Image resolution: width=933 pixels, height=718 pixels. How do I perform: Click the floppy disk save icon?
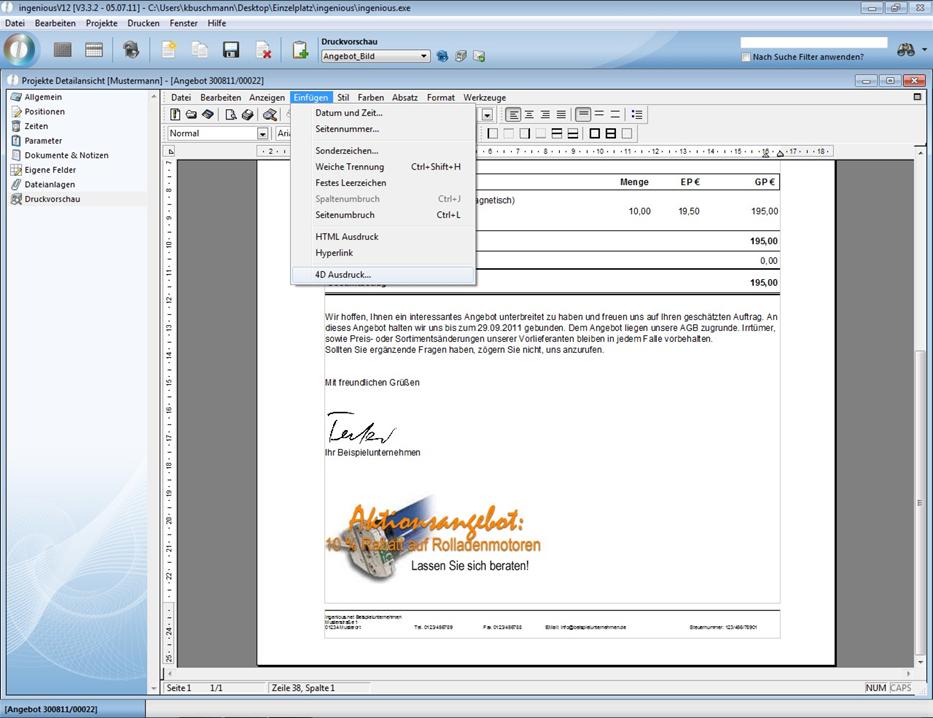[x=231, y=50]
